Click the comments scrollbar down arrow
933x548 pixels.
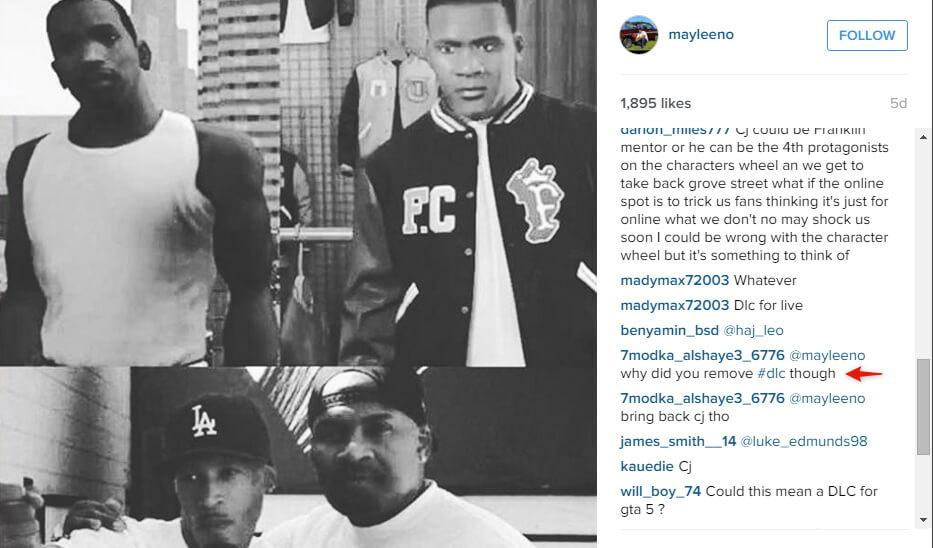923,519
